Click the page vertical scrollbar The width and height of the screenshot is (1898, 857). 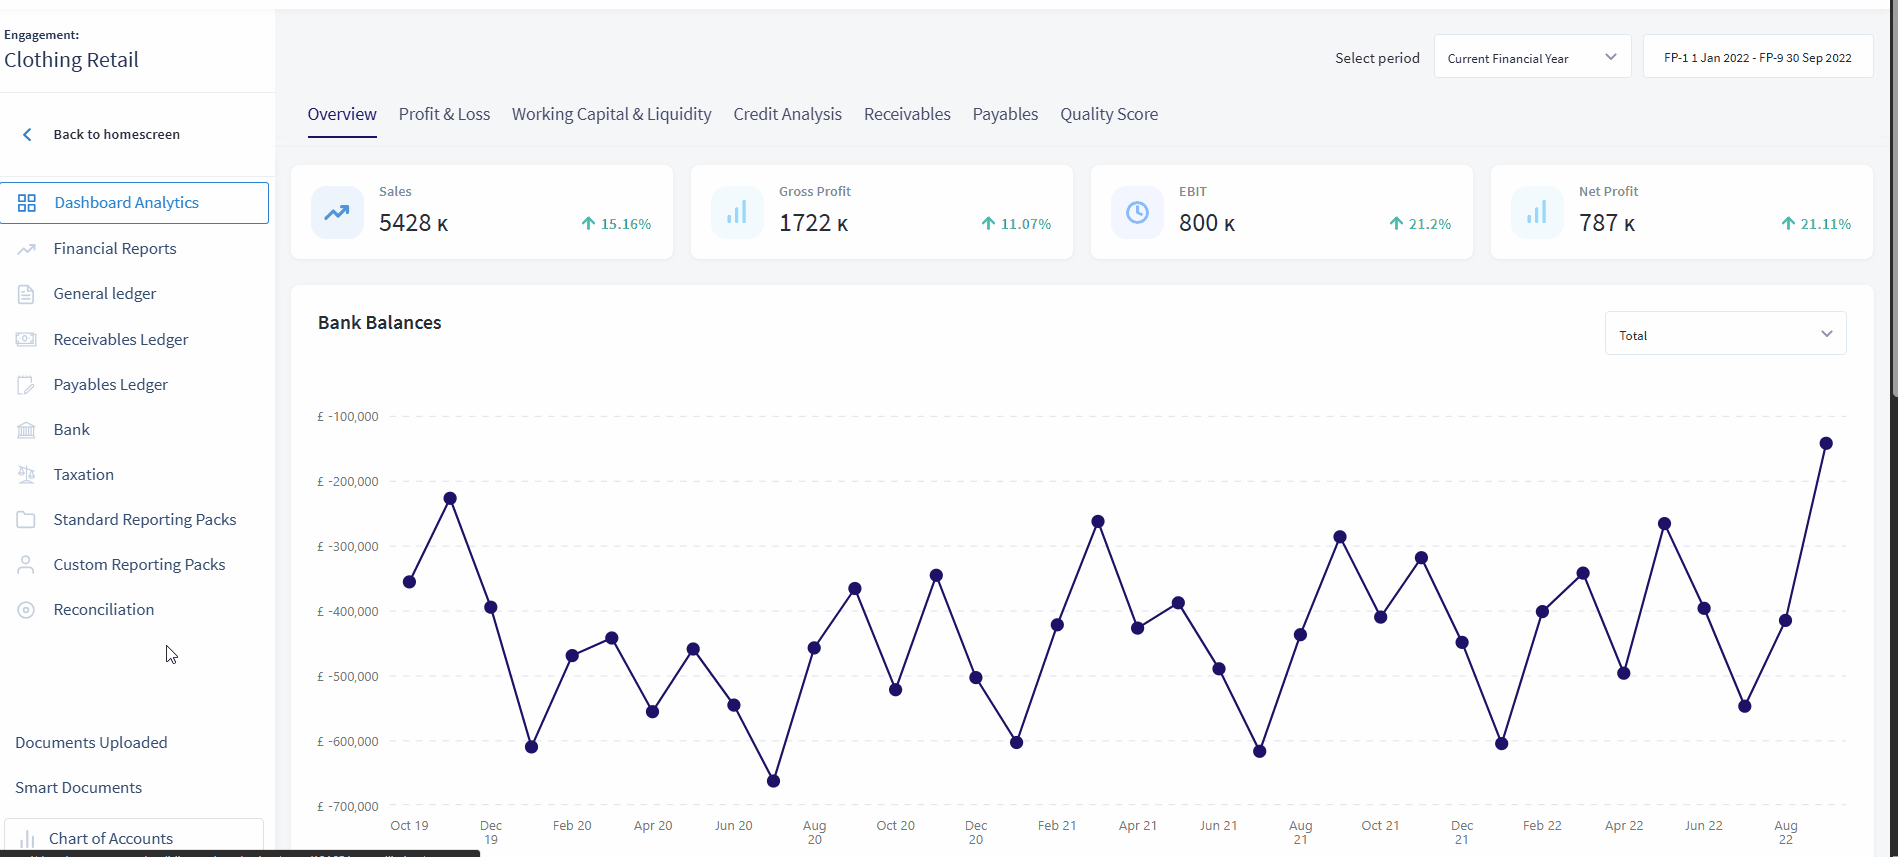(x=1893, y=200)
